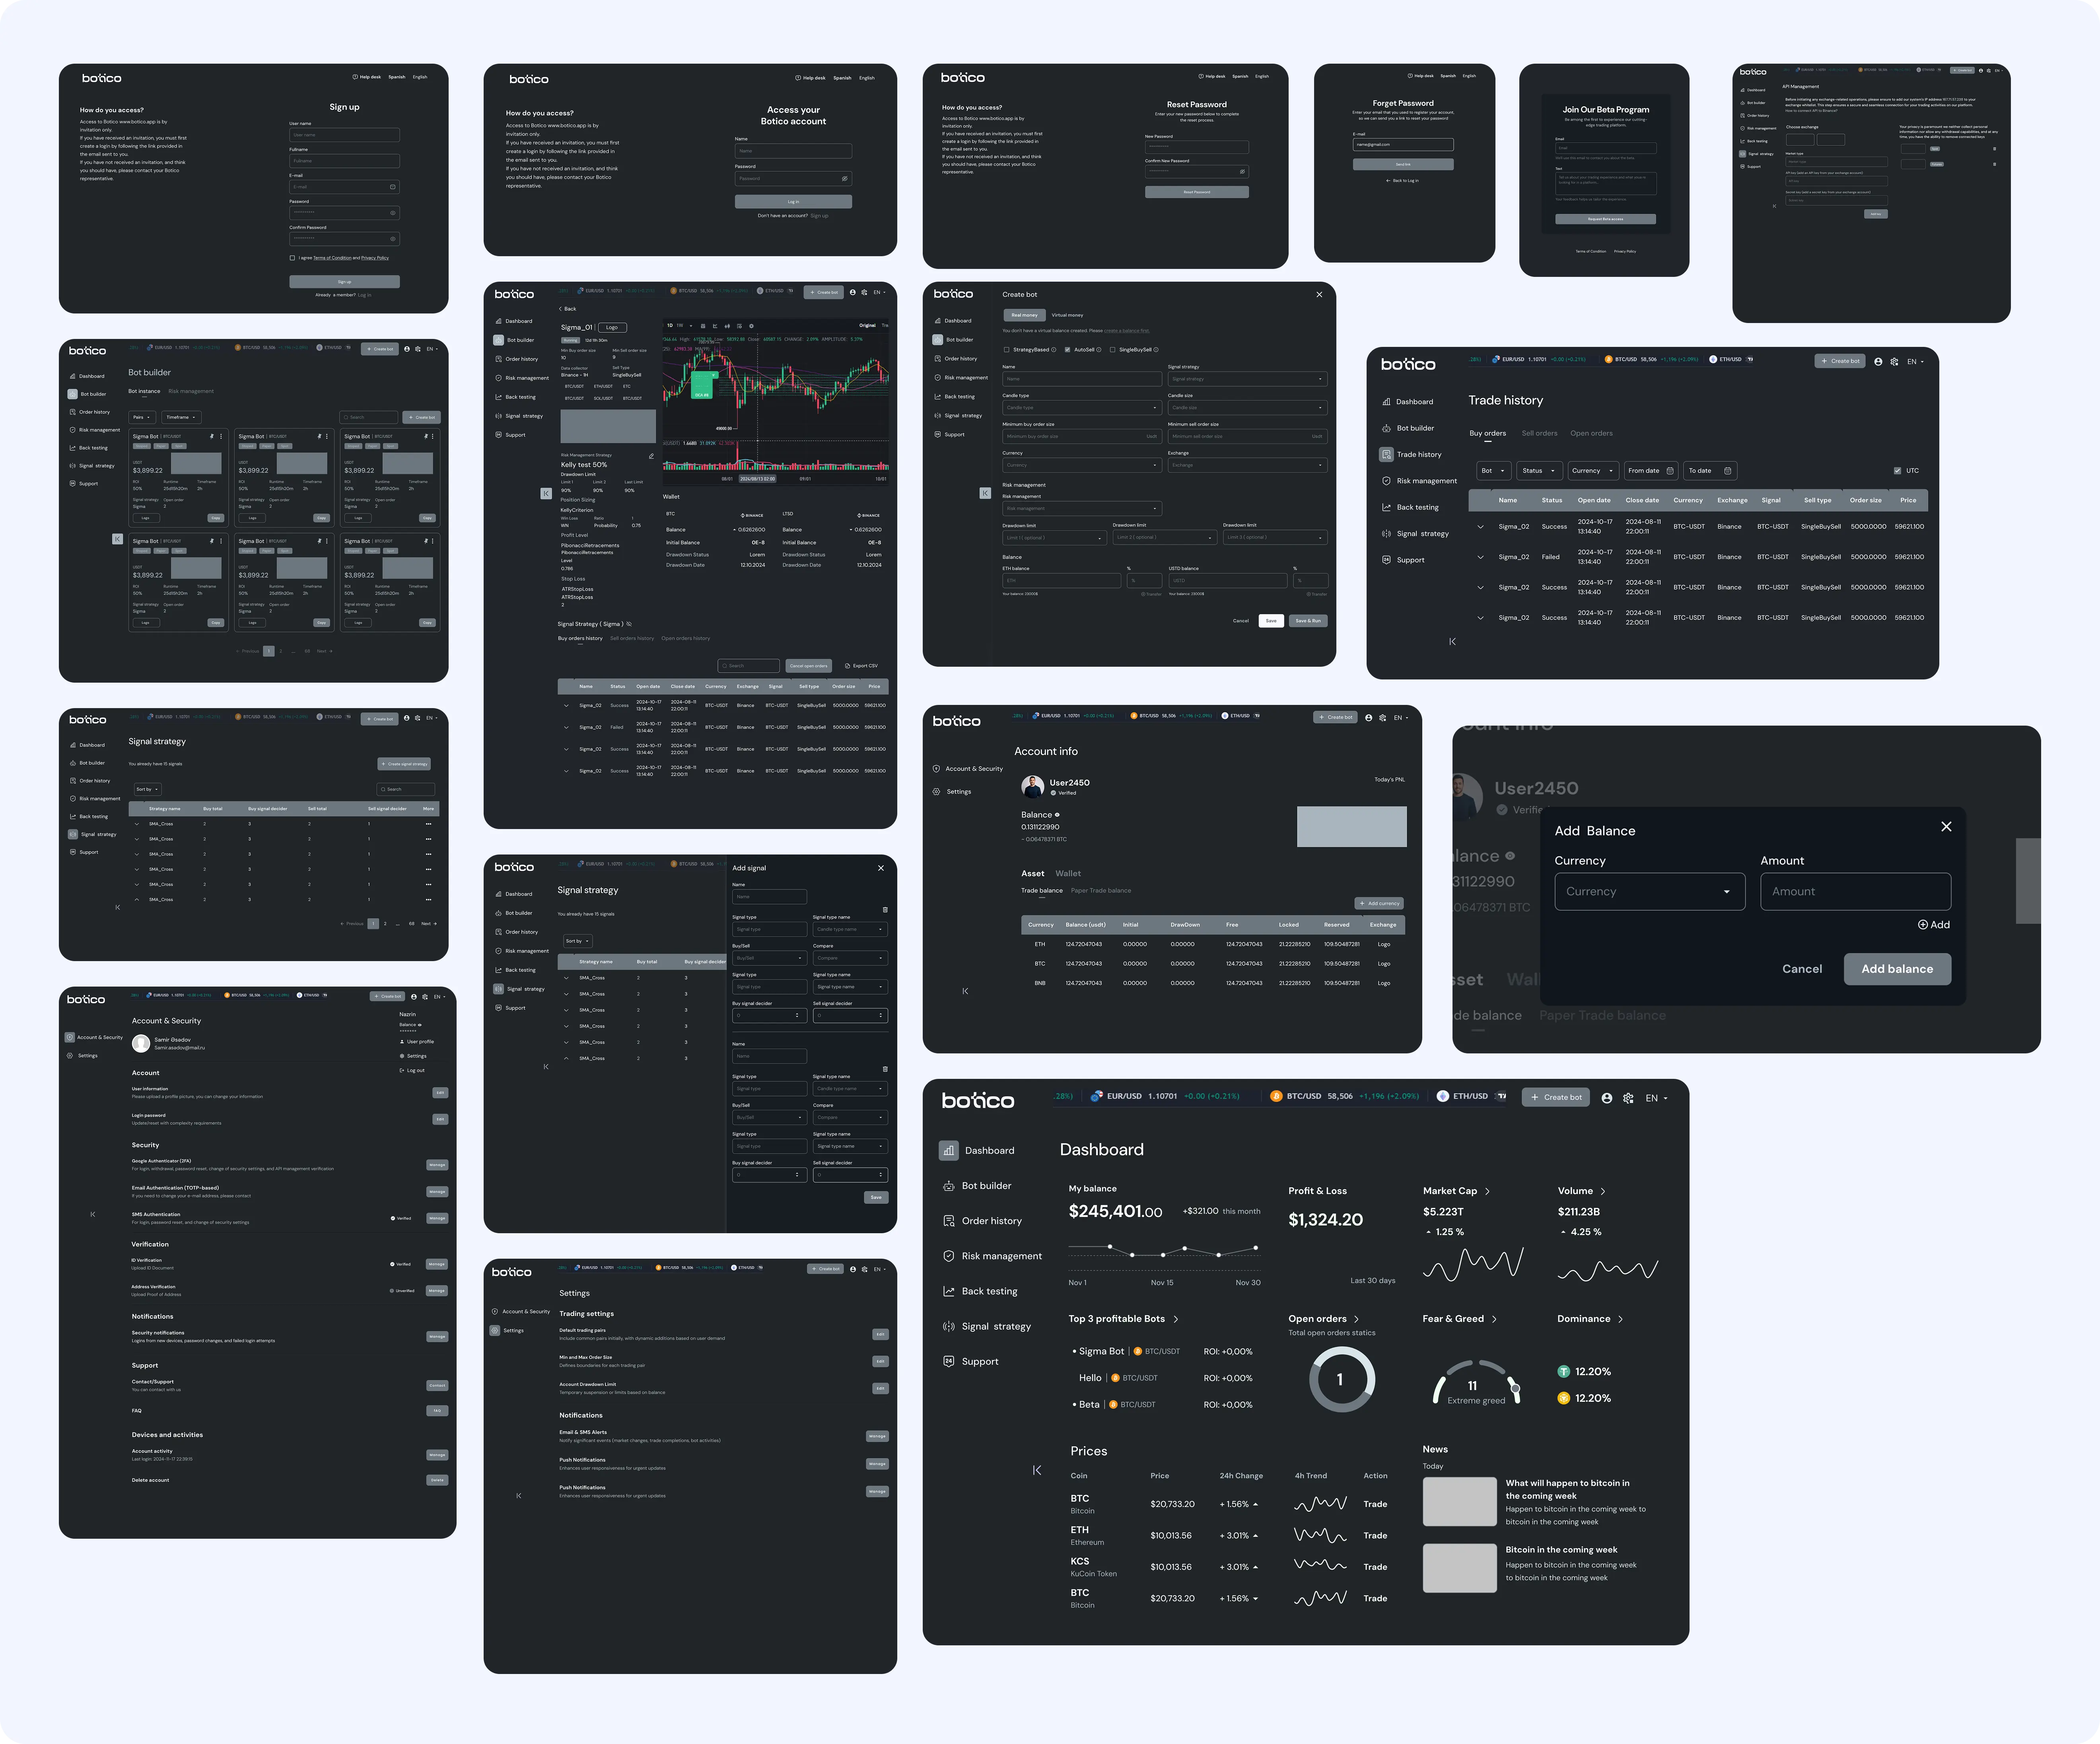Screen dimensions: 2100x1744
Task: Open Risk management shield icon on Dashboard screen
Action: click(948, 1256)
